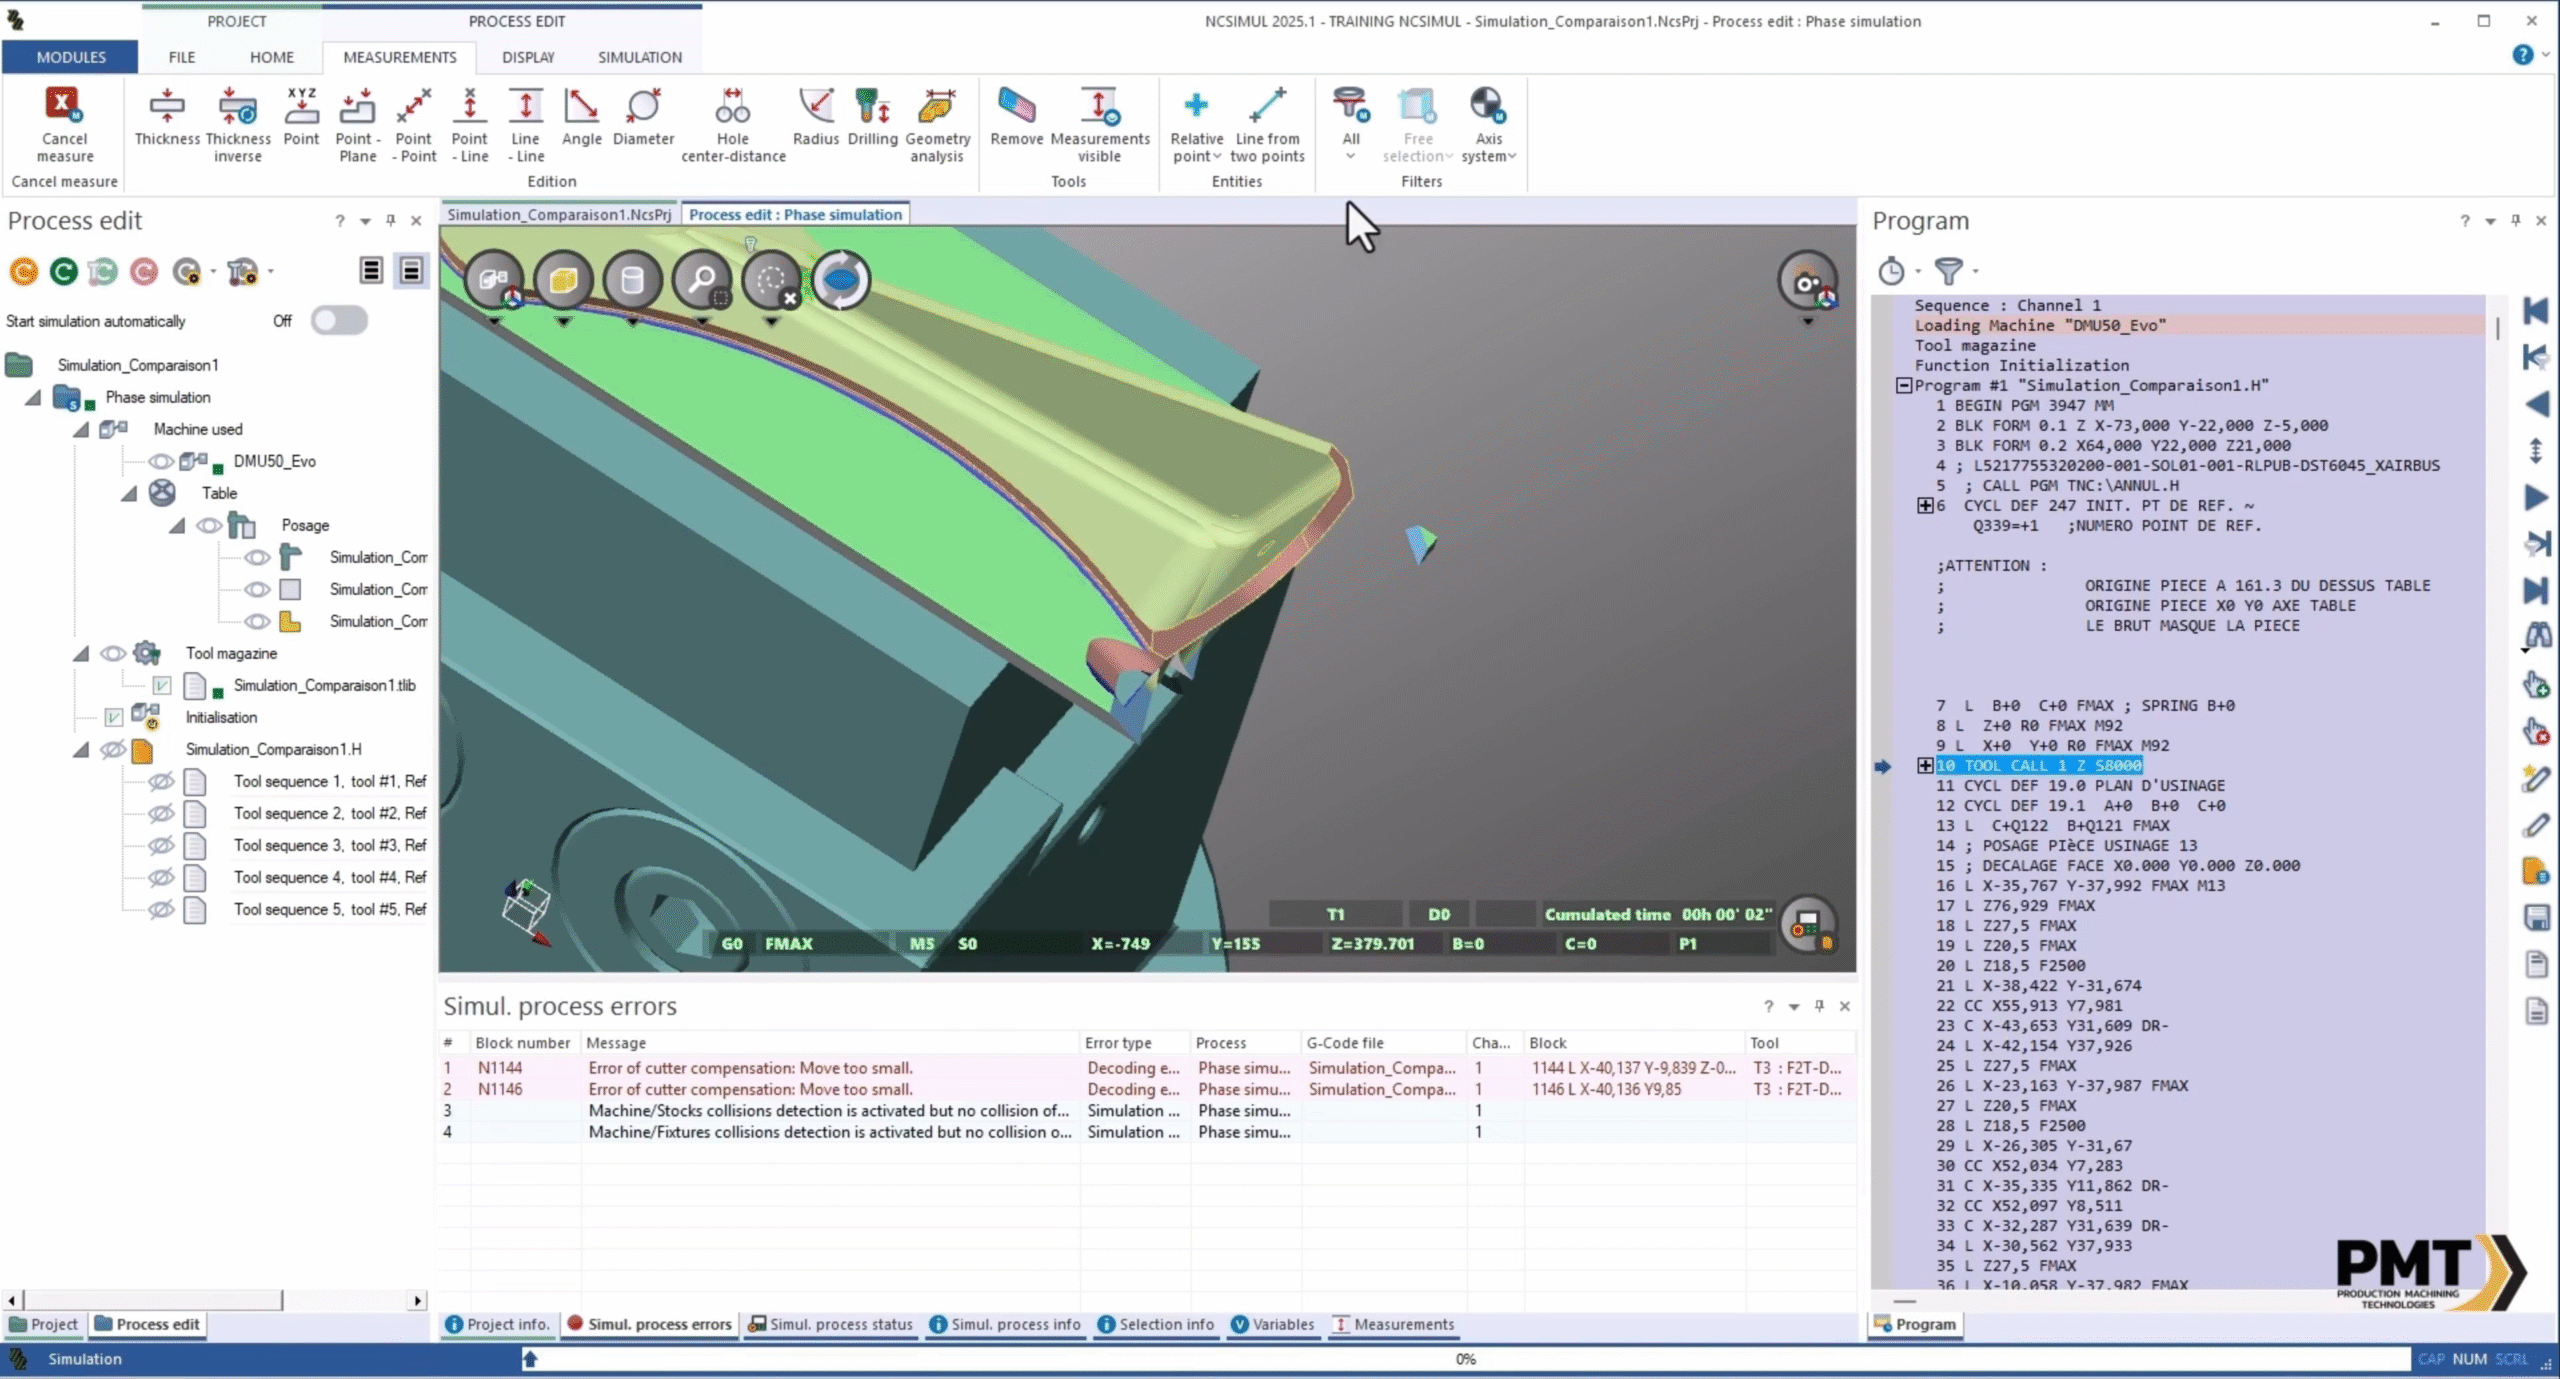Switch to the DISPLAY ribbon tab
2560x1379 pixels.
(528, 57)
